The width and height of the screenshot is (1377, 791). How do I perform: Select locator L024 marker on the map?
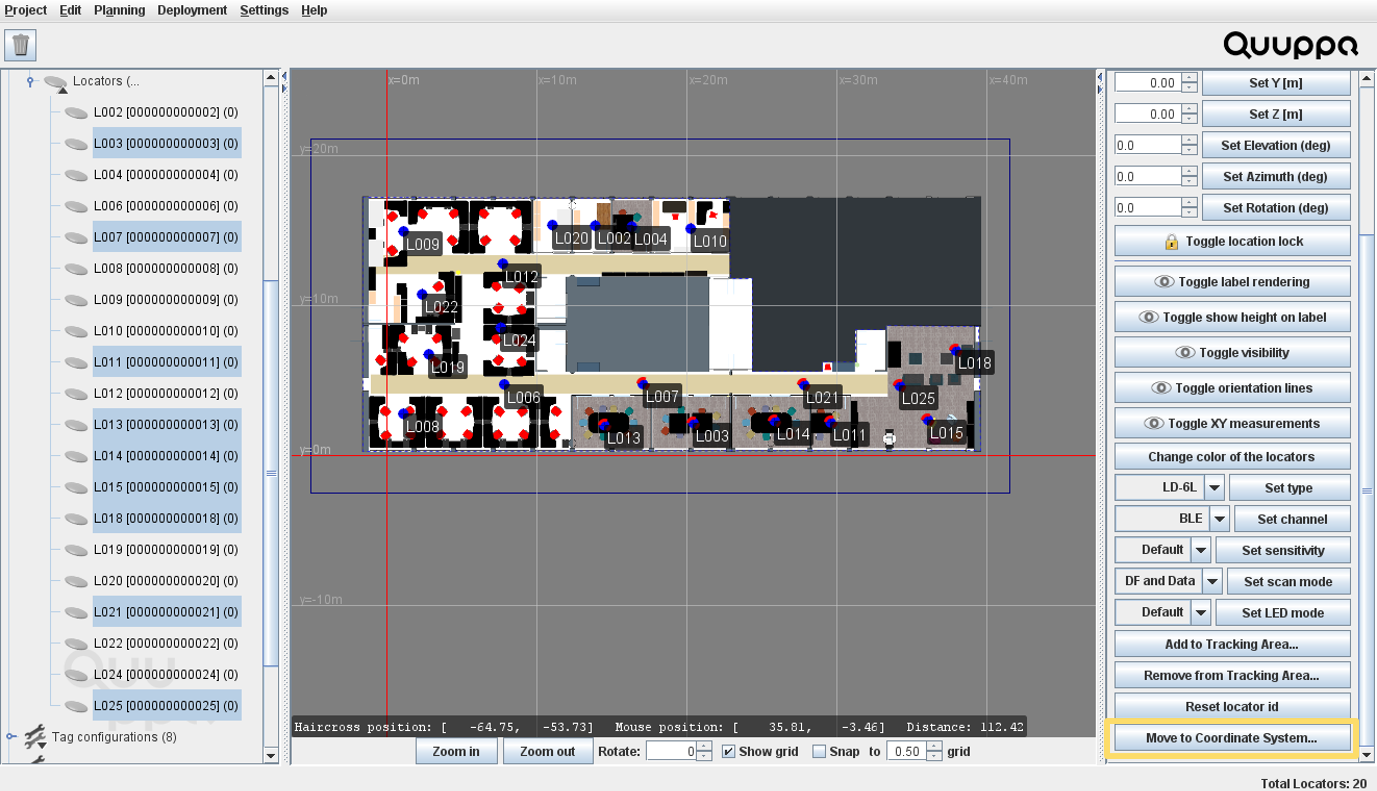(500, 328)
